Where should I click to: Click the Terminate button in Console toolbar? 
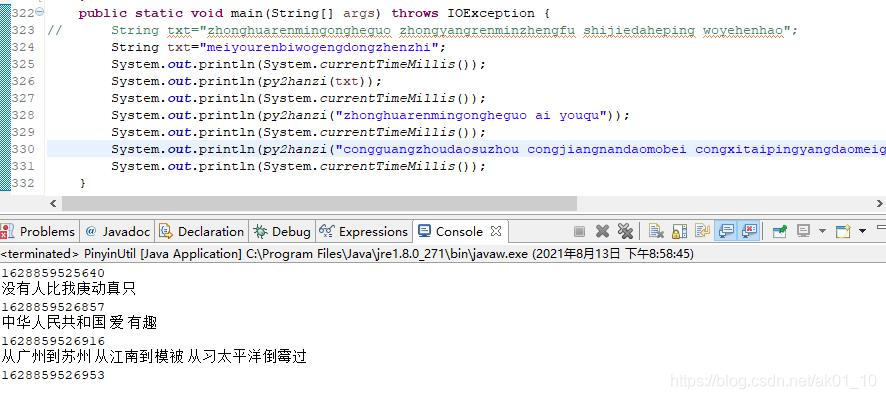(x=579, y=231)
